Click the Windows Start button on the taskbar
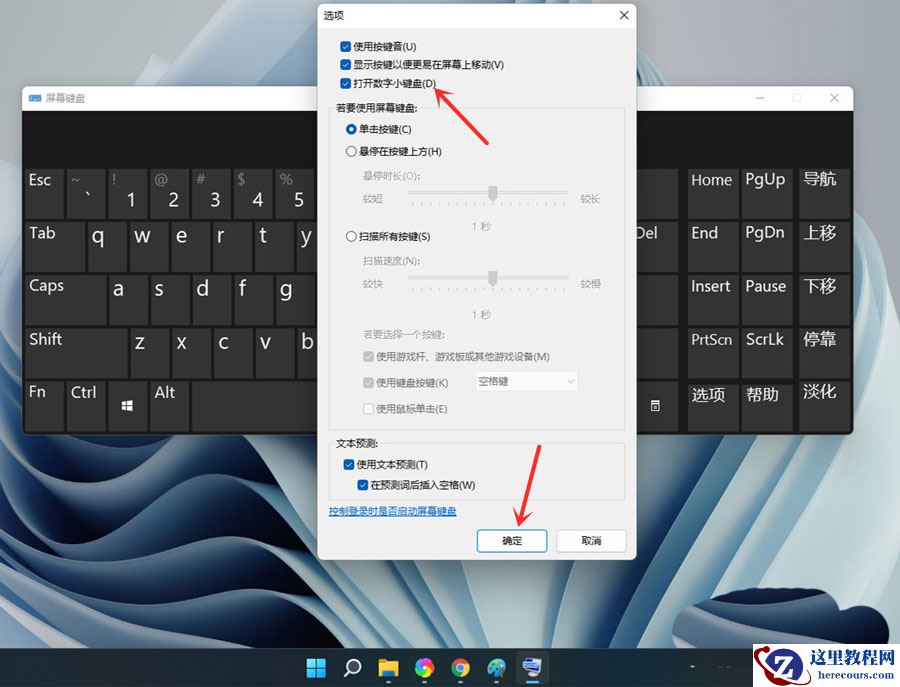 tap(315, 667)
